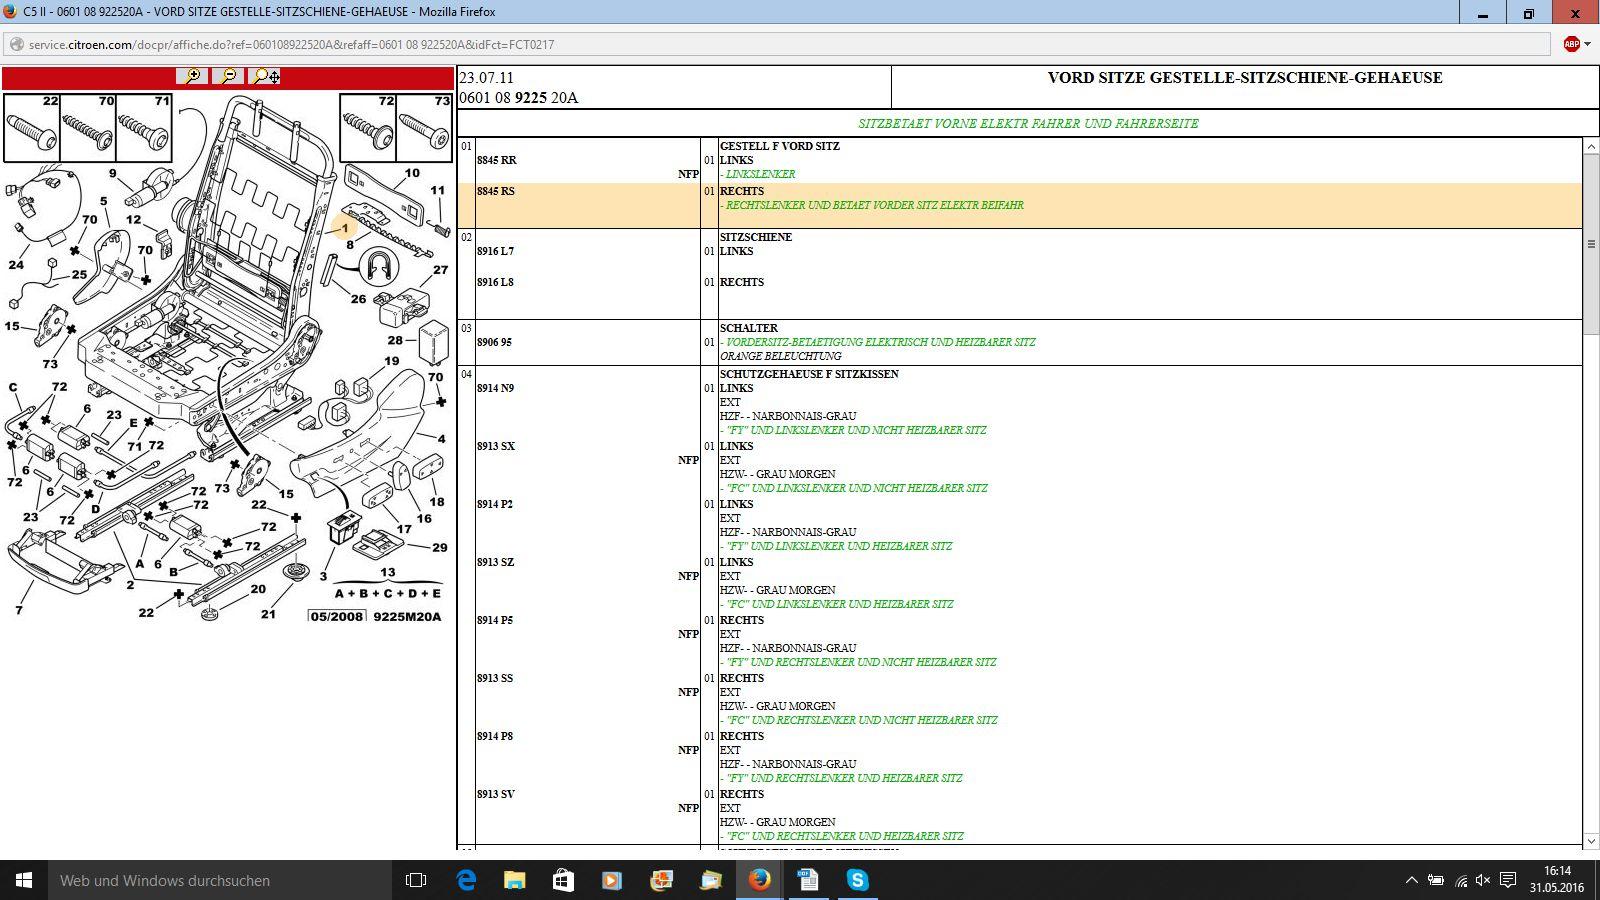Click screw thumbnail number 22
1600x900 pixels.
point(32,128)
